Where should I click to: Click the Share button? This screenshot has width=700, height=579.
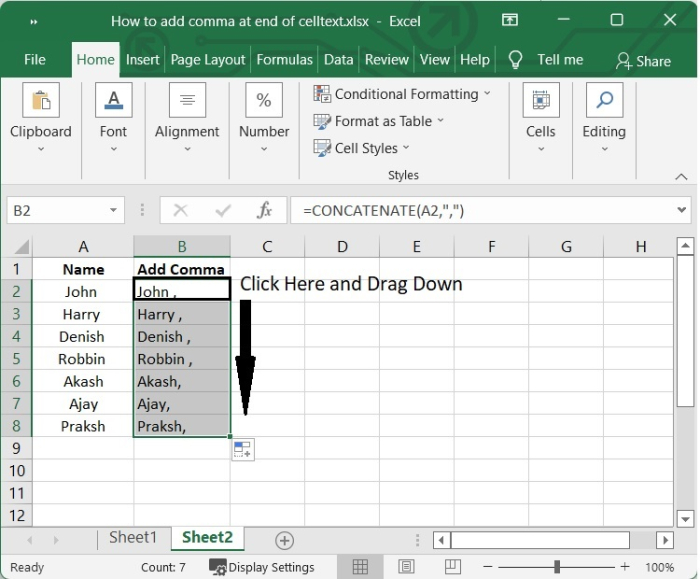coord(643,61)
